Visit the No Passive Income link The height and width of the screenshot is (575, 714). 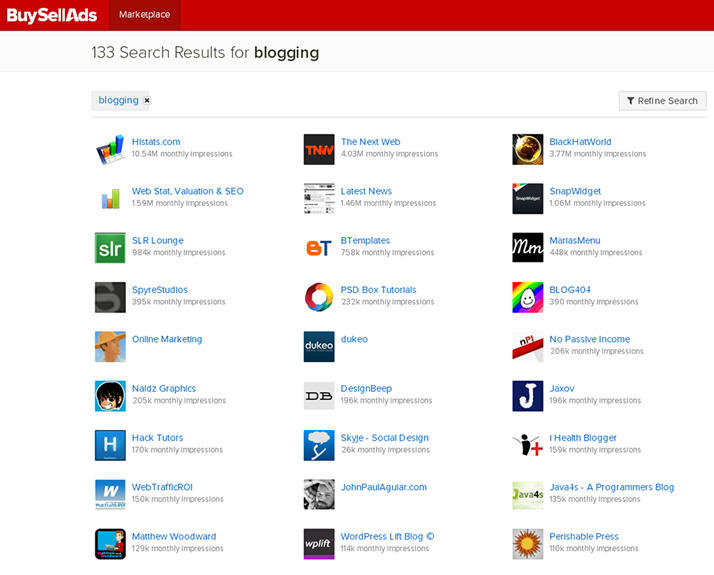click(x=589, y=339)
